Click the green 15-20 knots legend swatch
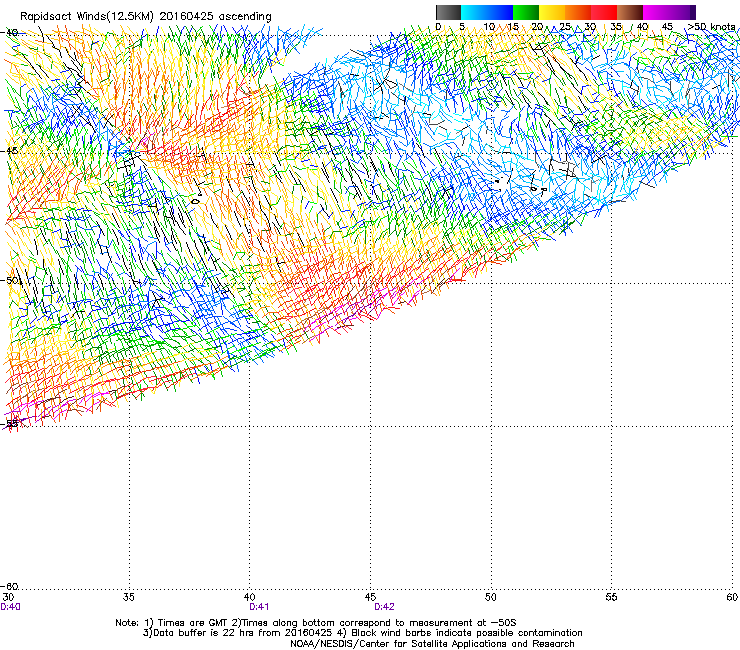 526,12
